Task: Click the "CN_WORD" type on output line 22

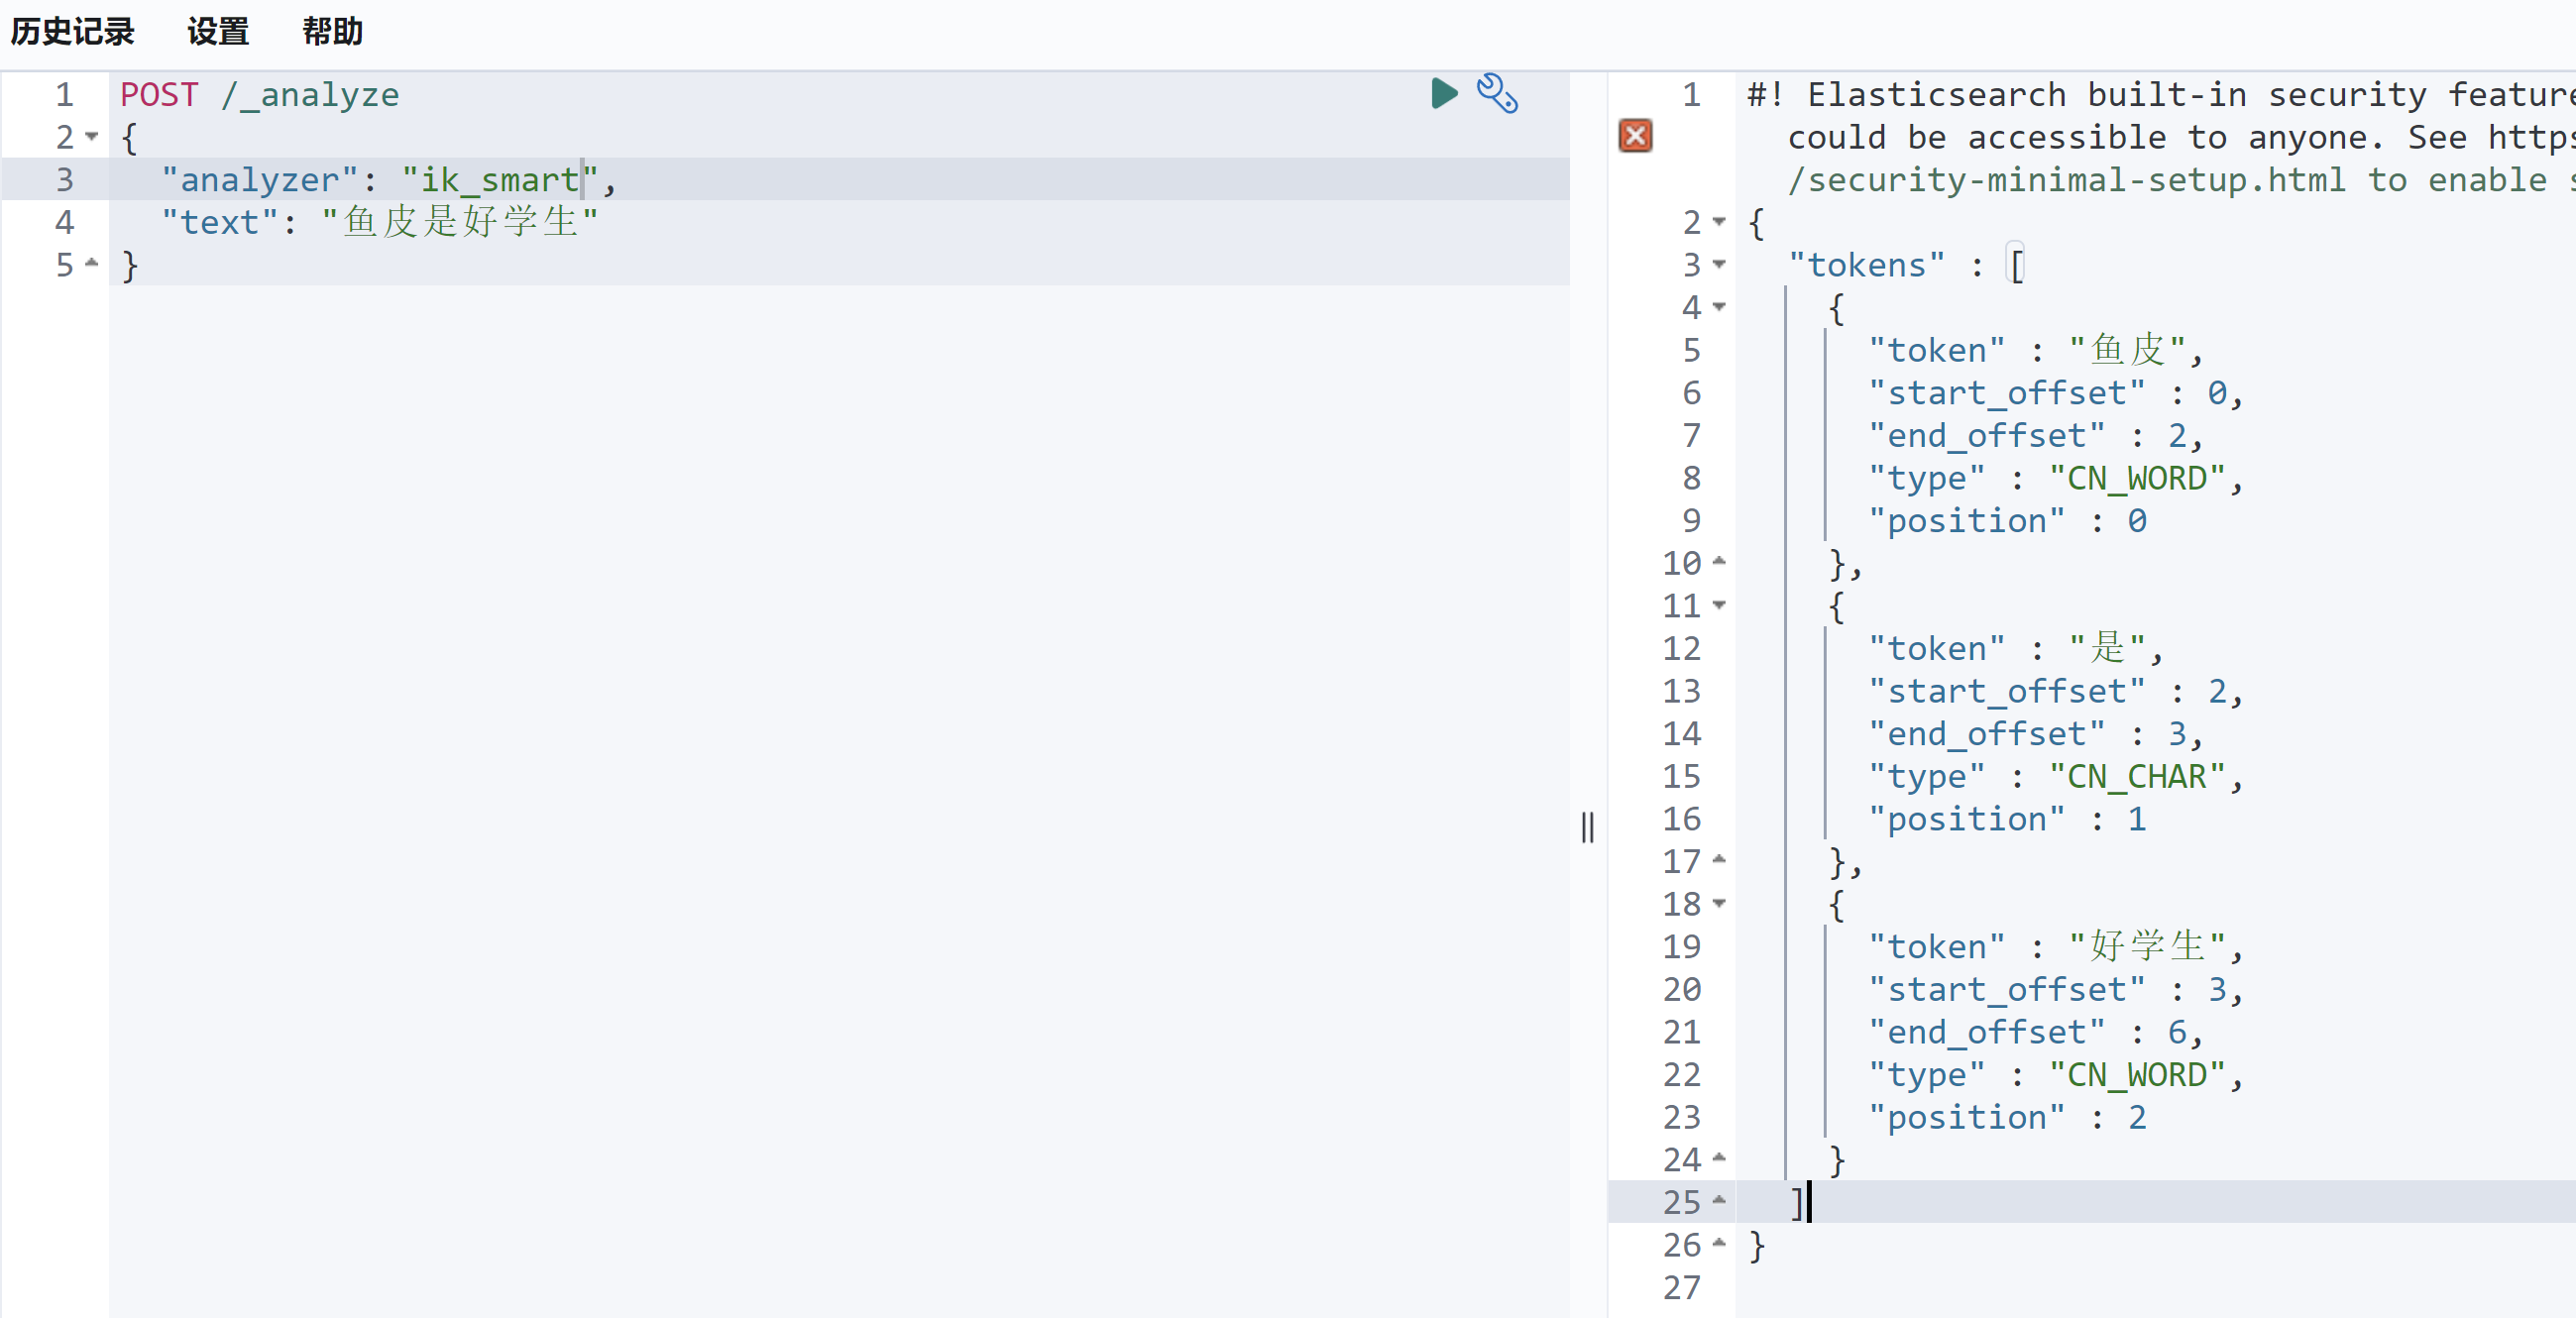Action: click(x=2137, y=1074)
